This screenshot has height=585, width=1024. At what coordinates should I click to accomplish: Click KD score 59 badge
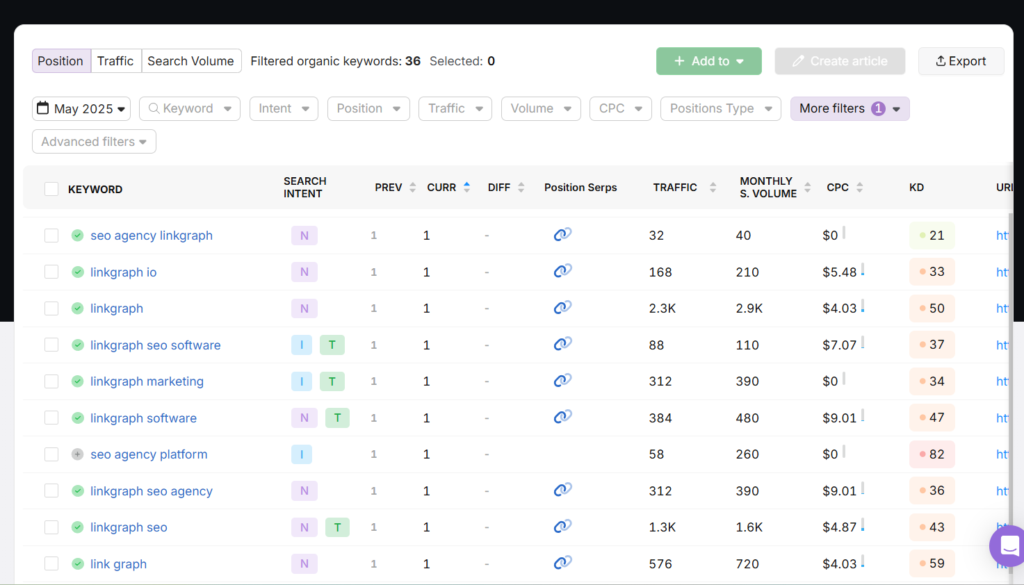(932, 563)
